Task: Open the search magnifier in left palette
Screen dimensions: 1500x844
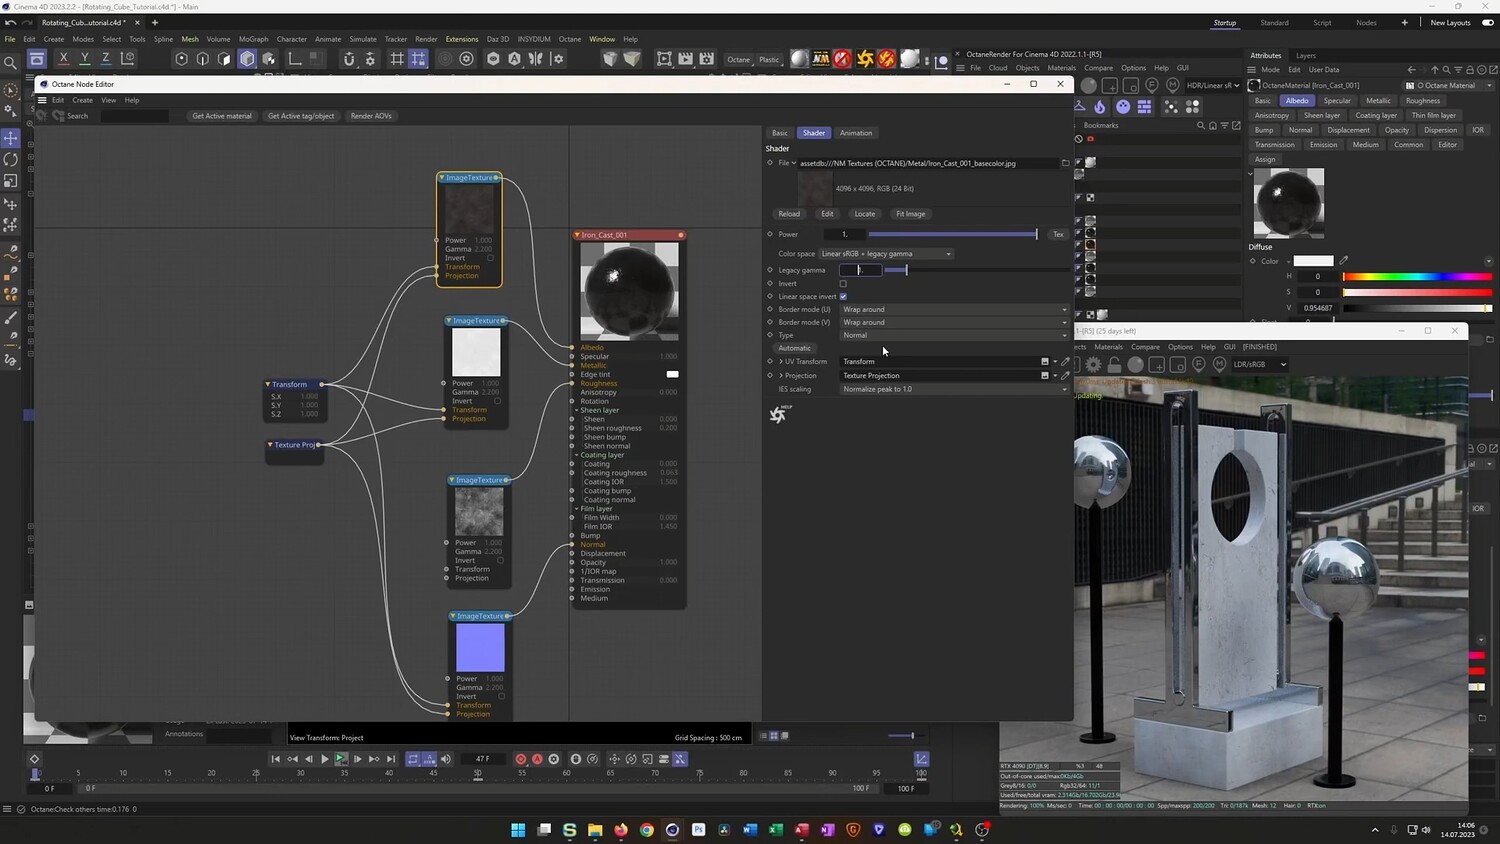Action: tap(11, 63)
